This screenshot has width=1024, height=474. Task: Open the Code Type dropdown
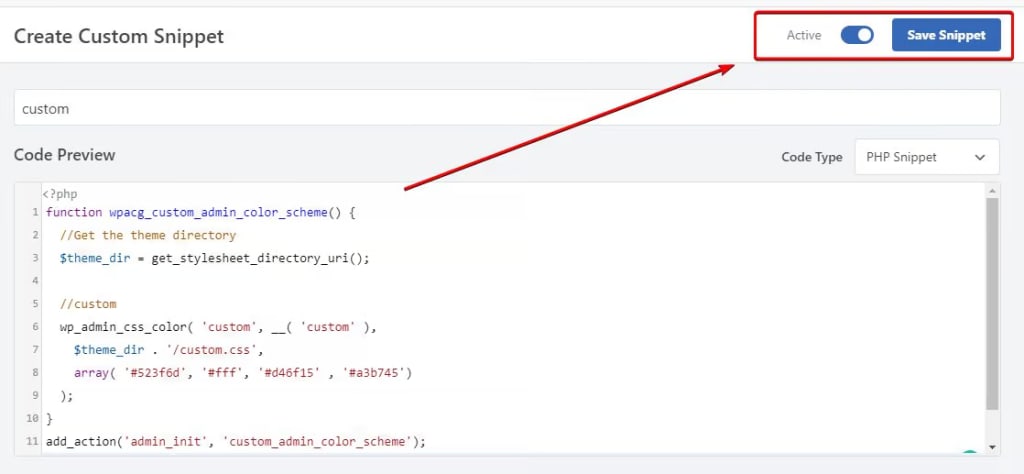click(x=927, y=157)
